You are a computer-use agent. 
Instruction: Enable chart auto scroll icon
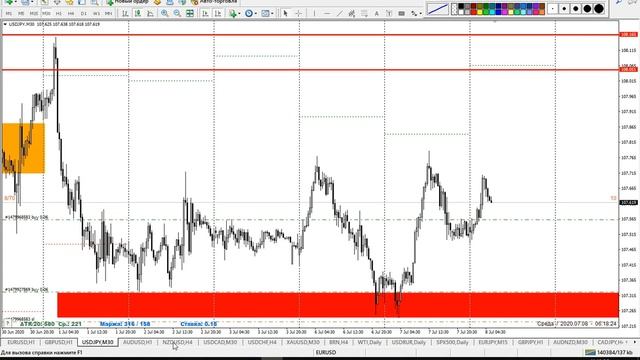[205, 13]
